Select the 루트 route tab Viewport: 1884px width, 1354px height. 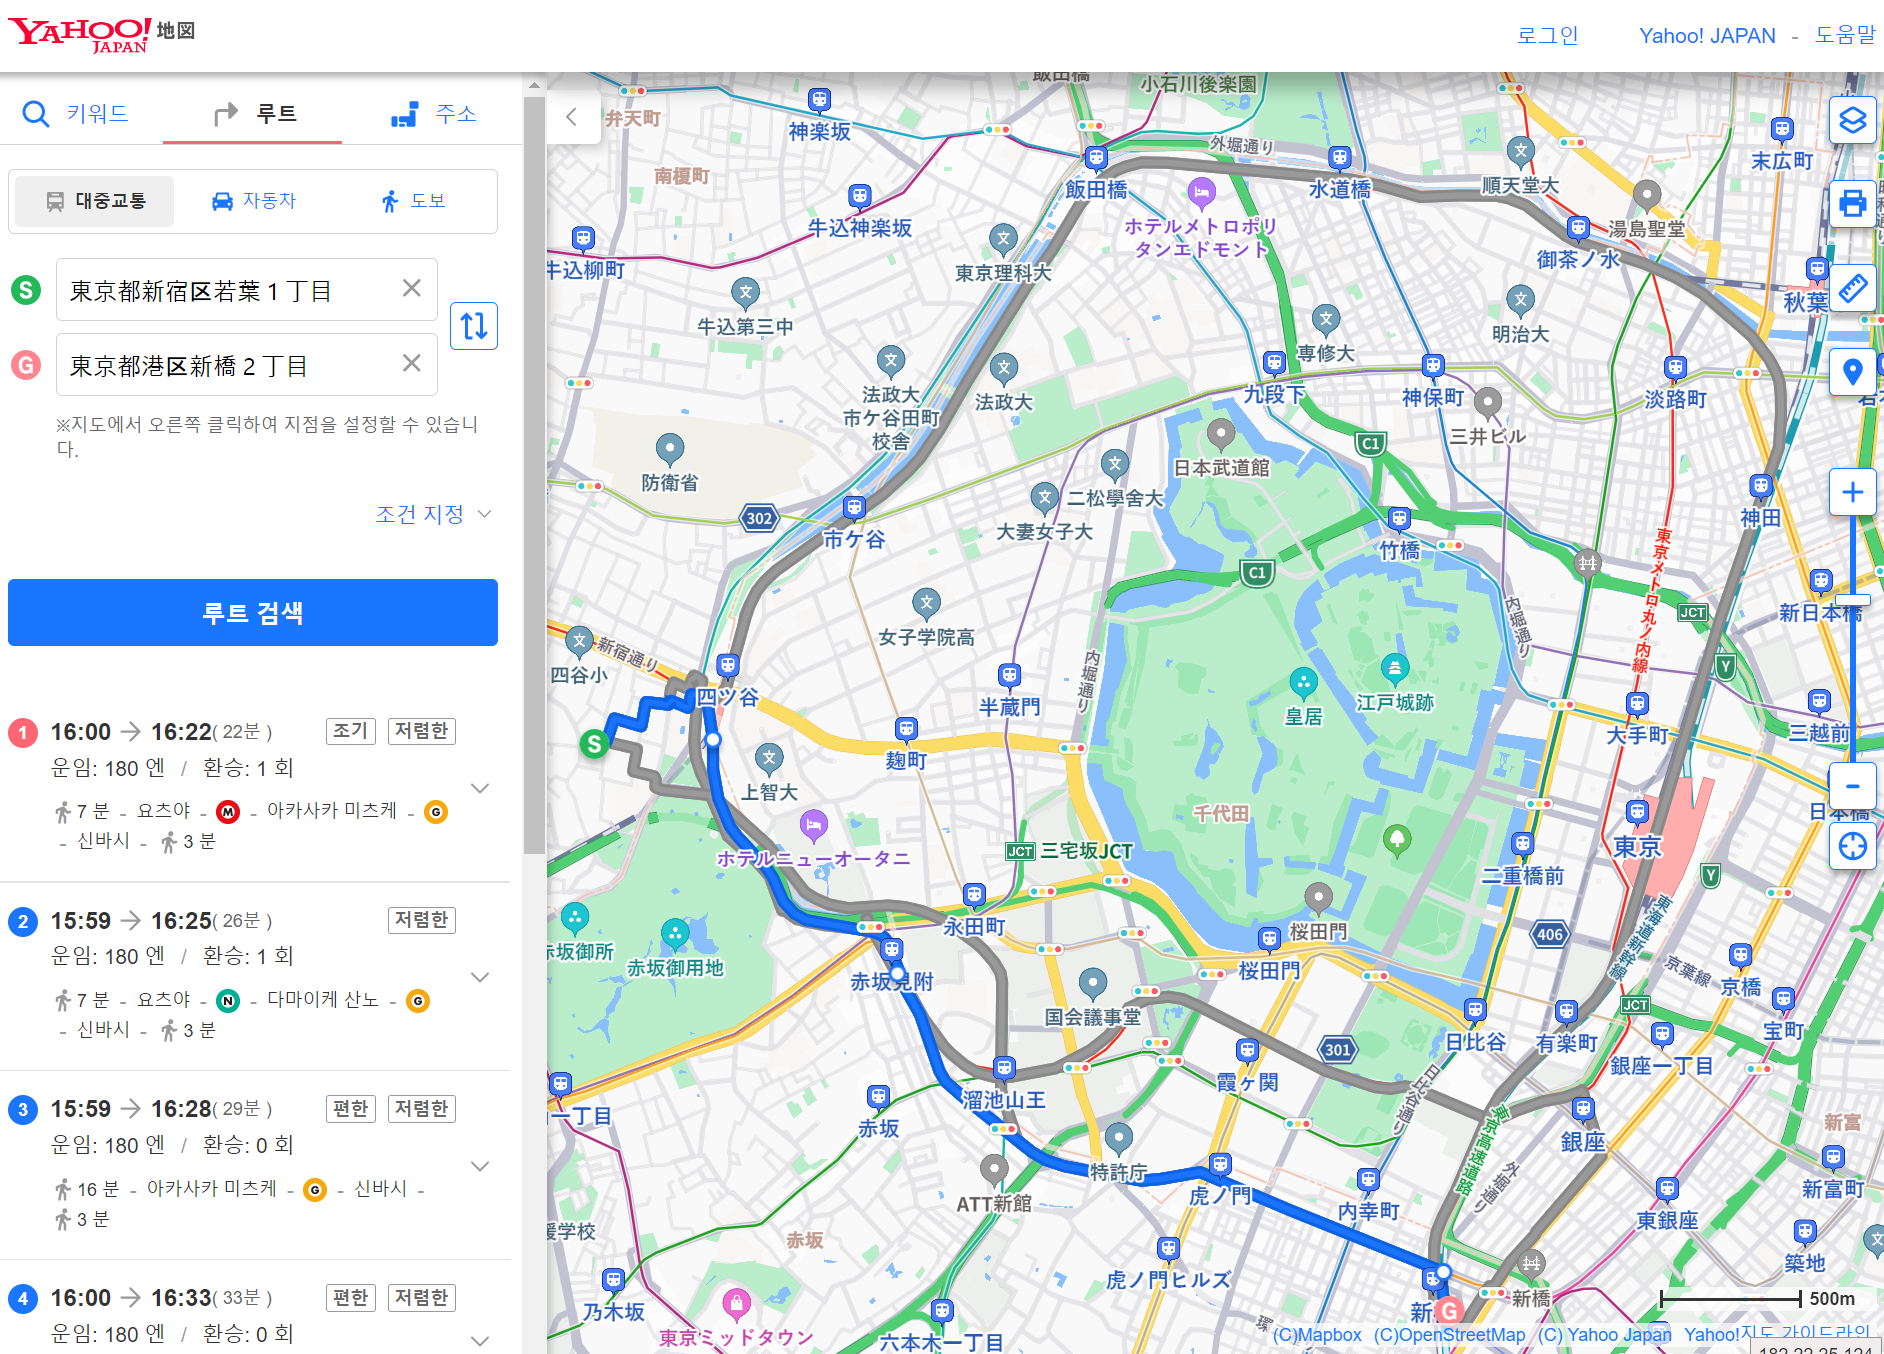[255, 114]
